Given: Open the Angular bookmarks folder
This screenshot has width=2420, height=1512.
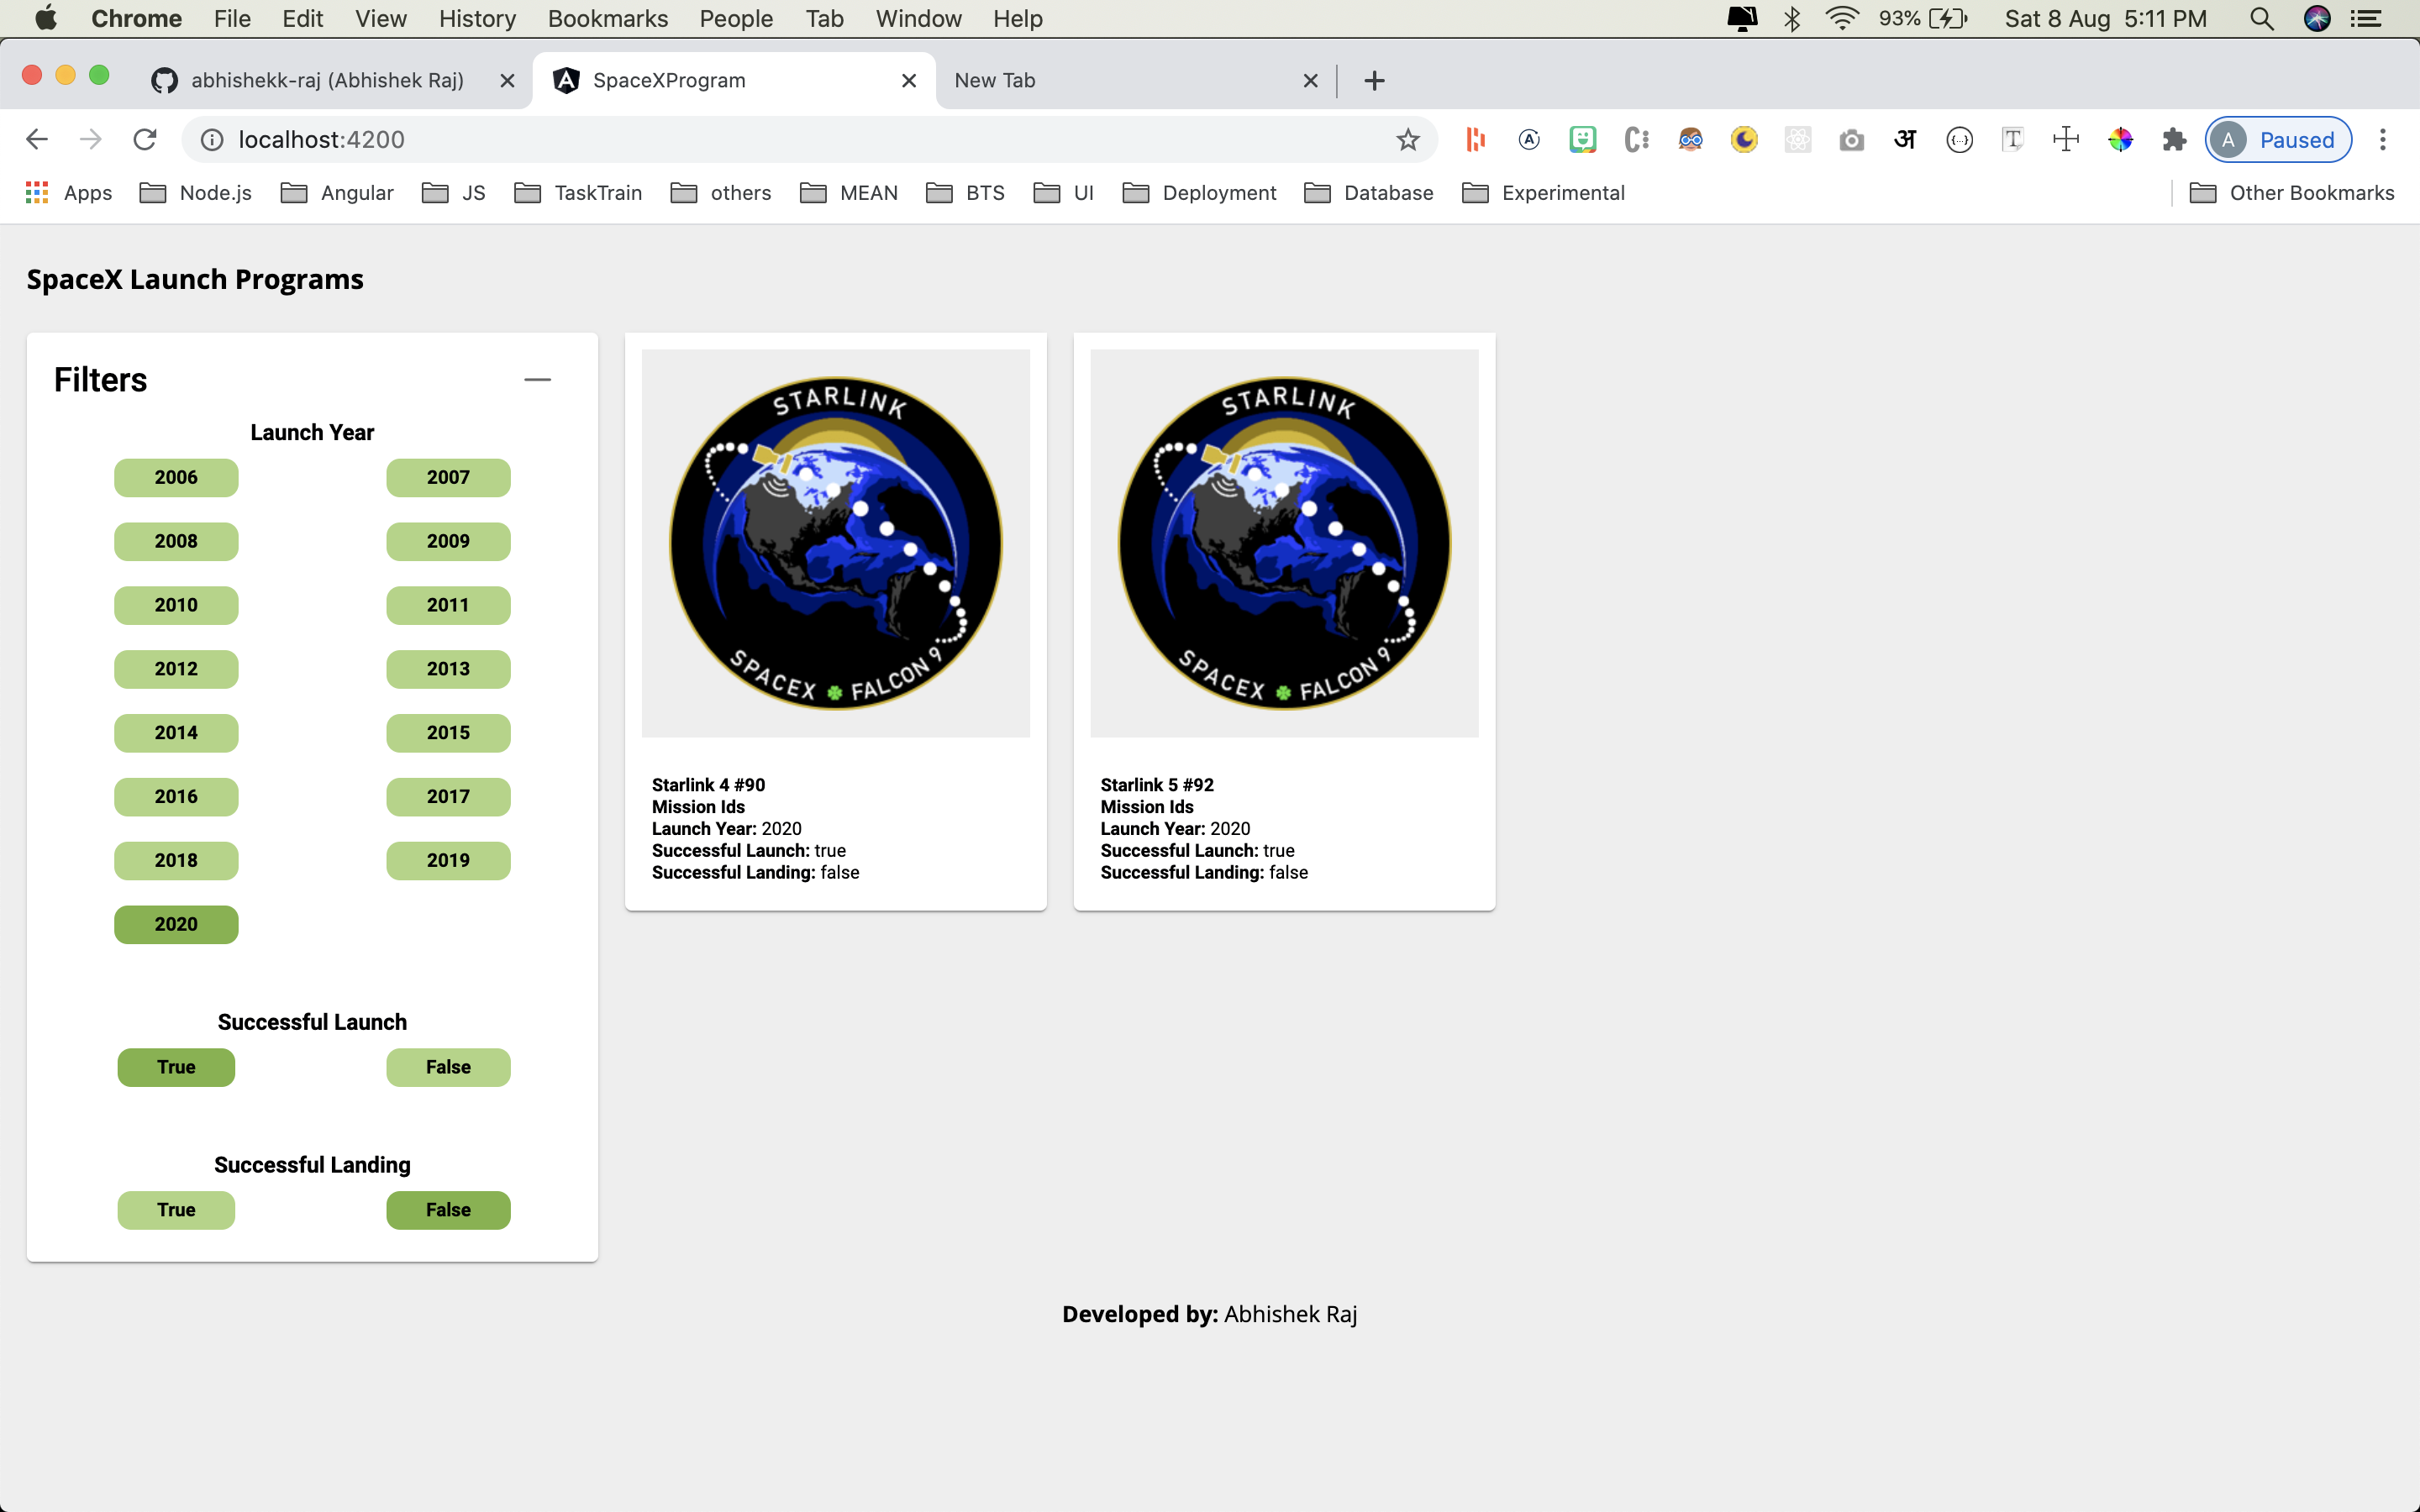Looking at the screenshot, I should point(337,193).
